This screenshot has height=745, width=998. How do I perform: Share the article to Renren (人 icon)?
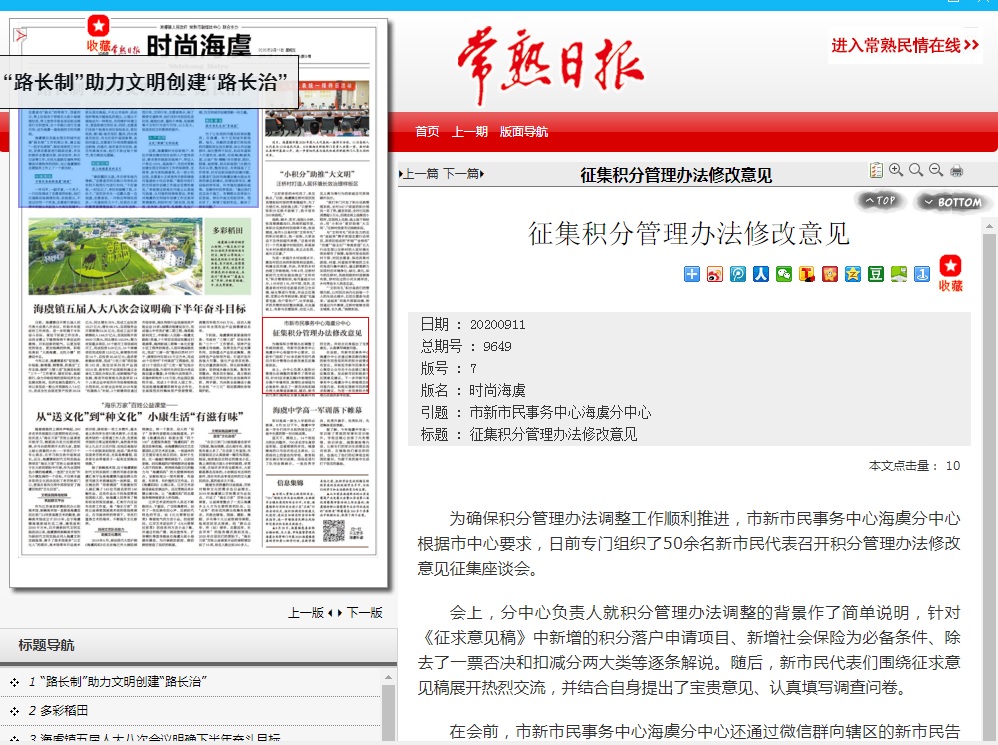click(x=761, y=274)
